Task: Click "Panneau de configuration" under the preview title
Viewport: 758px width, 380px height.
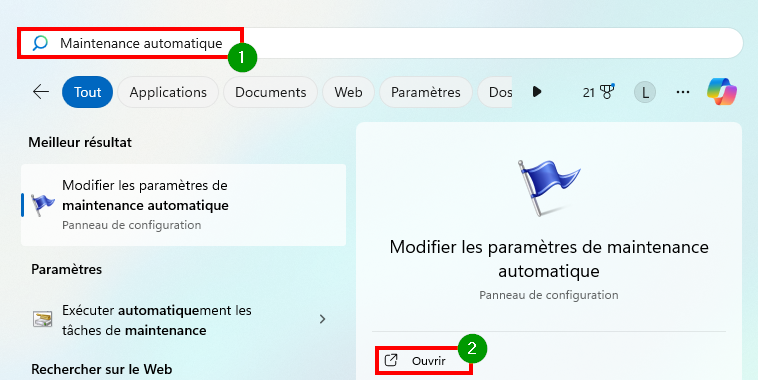Action: tap(549, 295)
